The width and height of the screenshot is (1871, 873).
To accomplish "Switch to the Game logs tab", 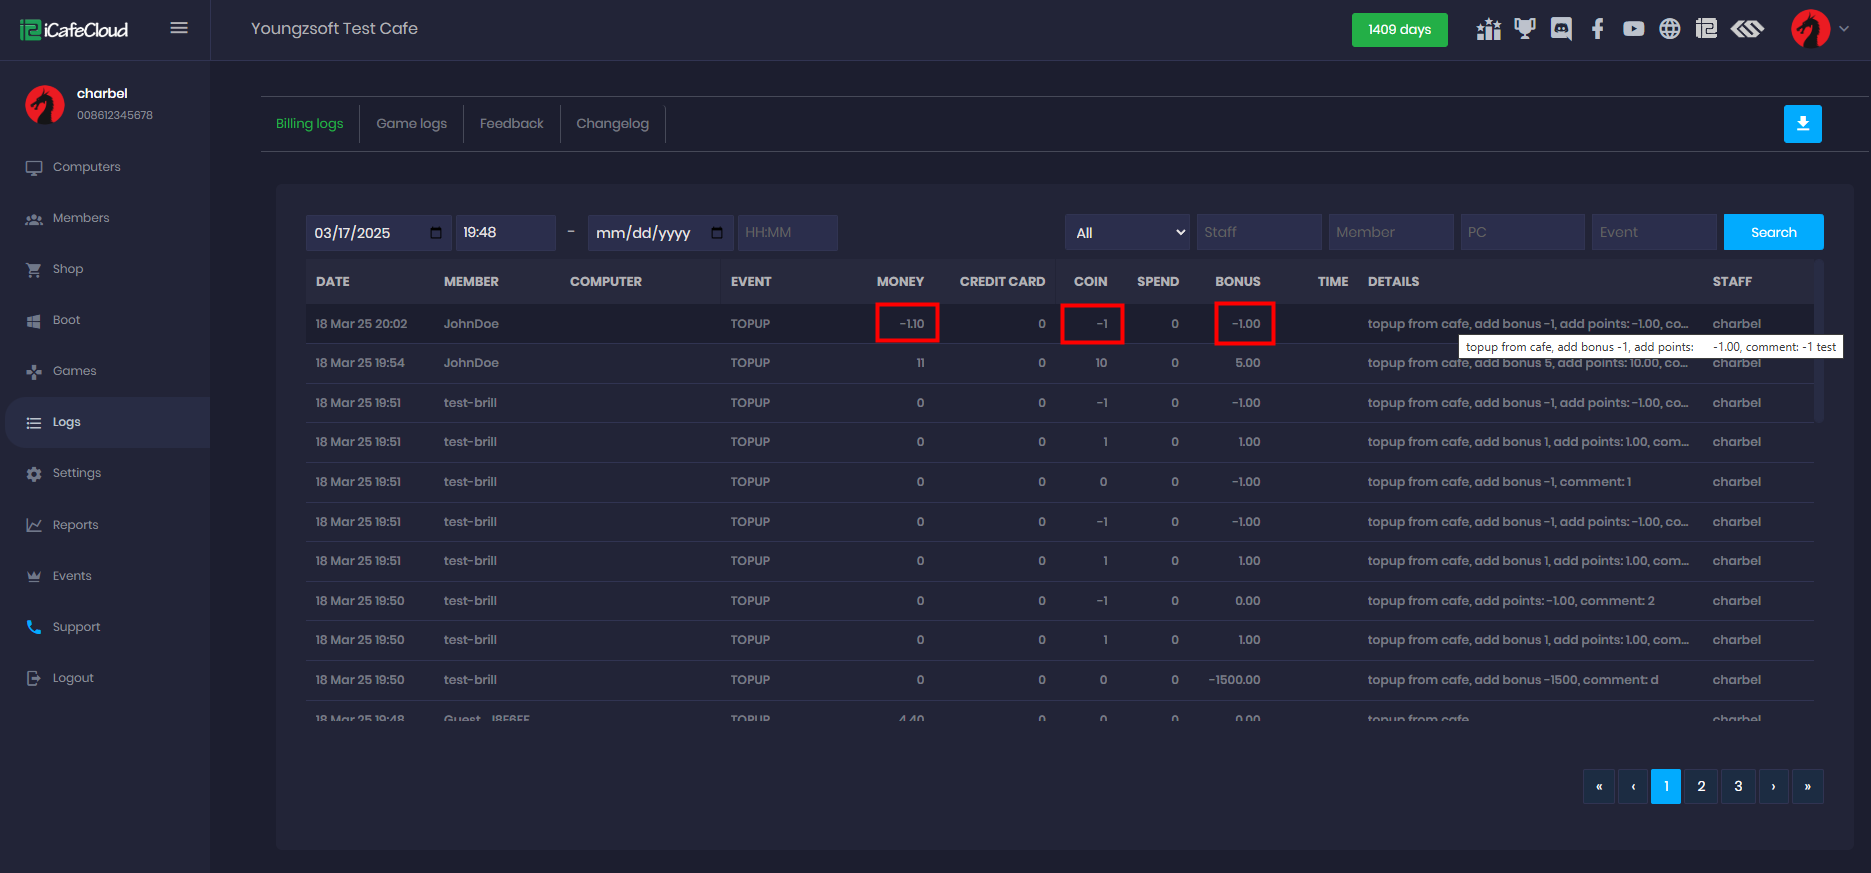I will click(x=411, y=124).
